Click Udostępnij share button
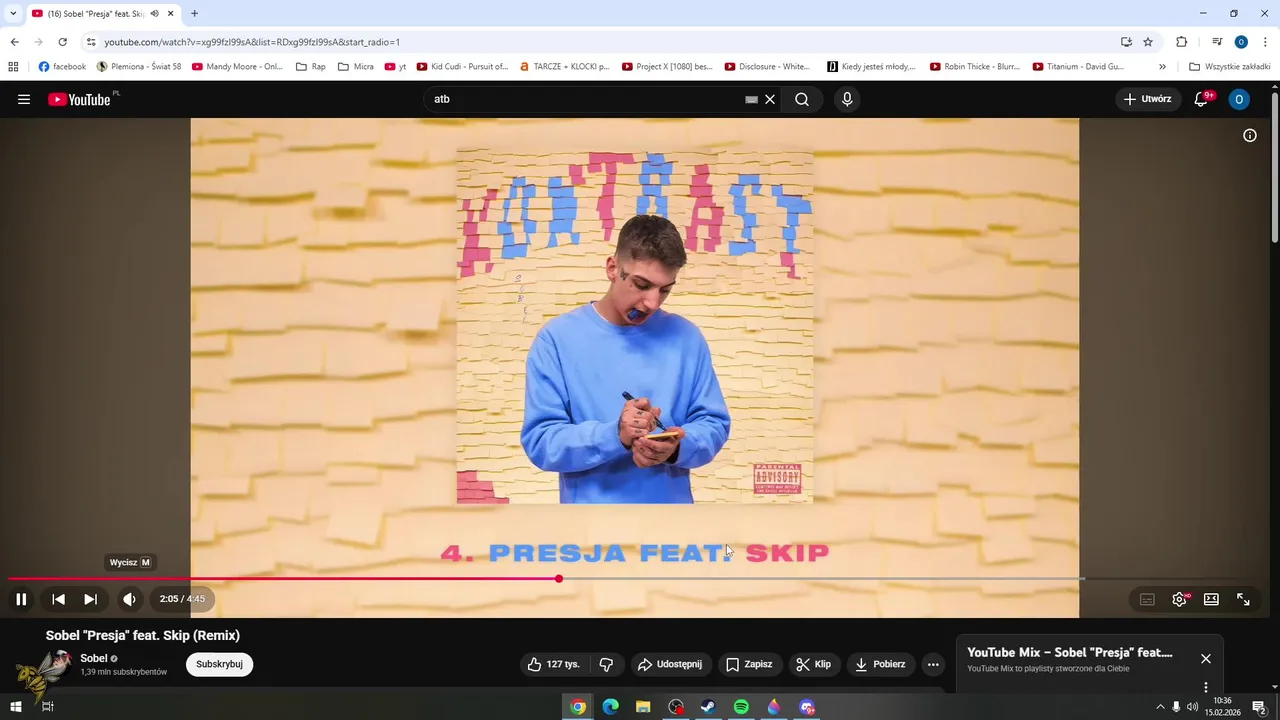 point(670,664)
